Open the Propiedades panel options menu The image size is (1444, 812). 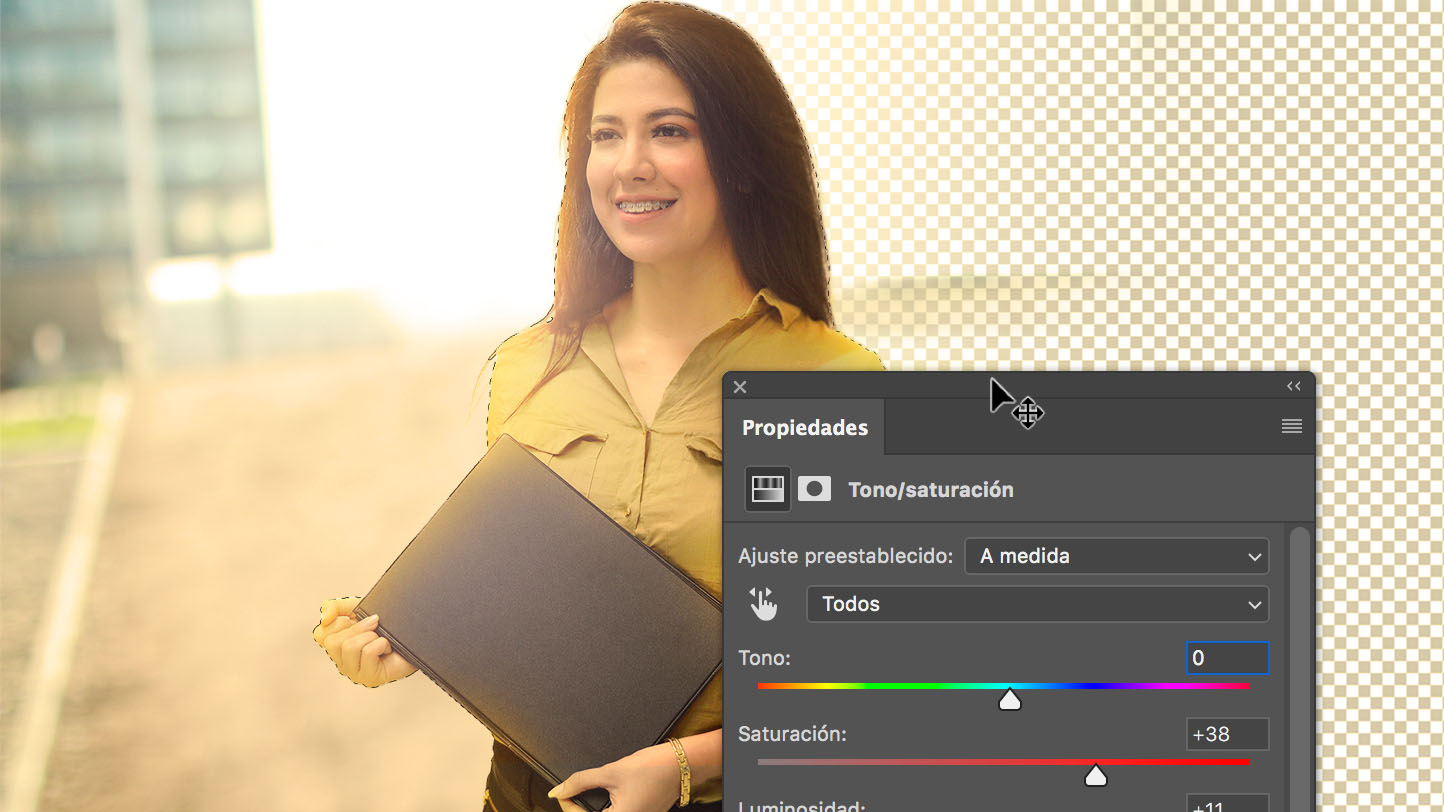pyautogui.click(x=1291, y=427)
